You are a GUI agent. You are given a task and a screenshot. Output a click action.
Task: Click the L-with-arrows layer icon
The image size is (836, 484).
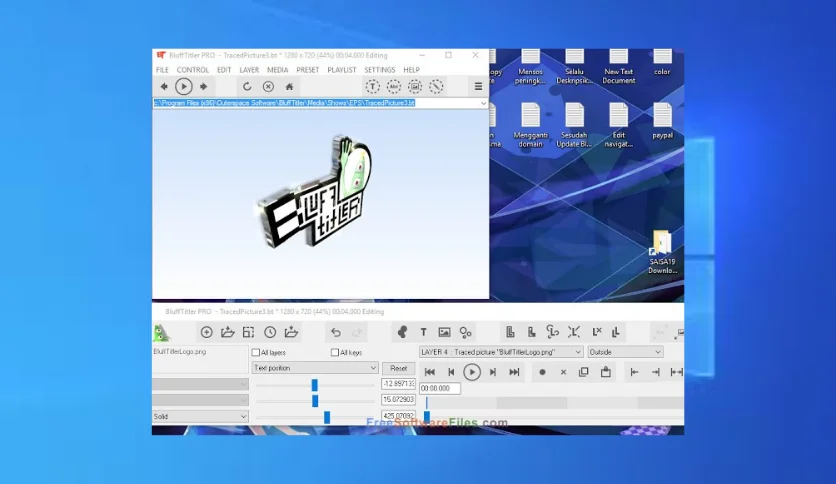(x=574, y=332)
